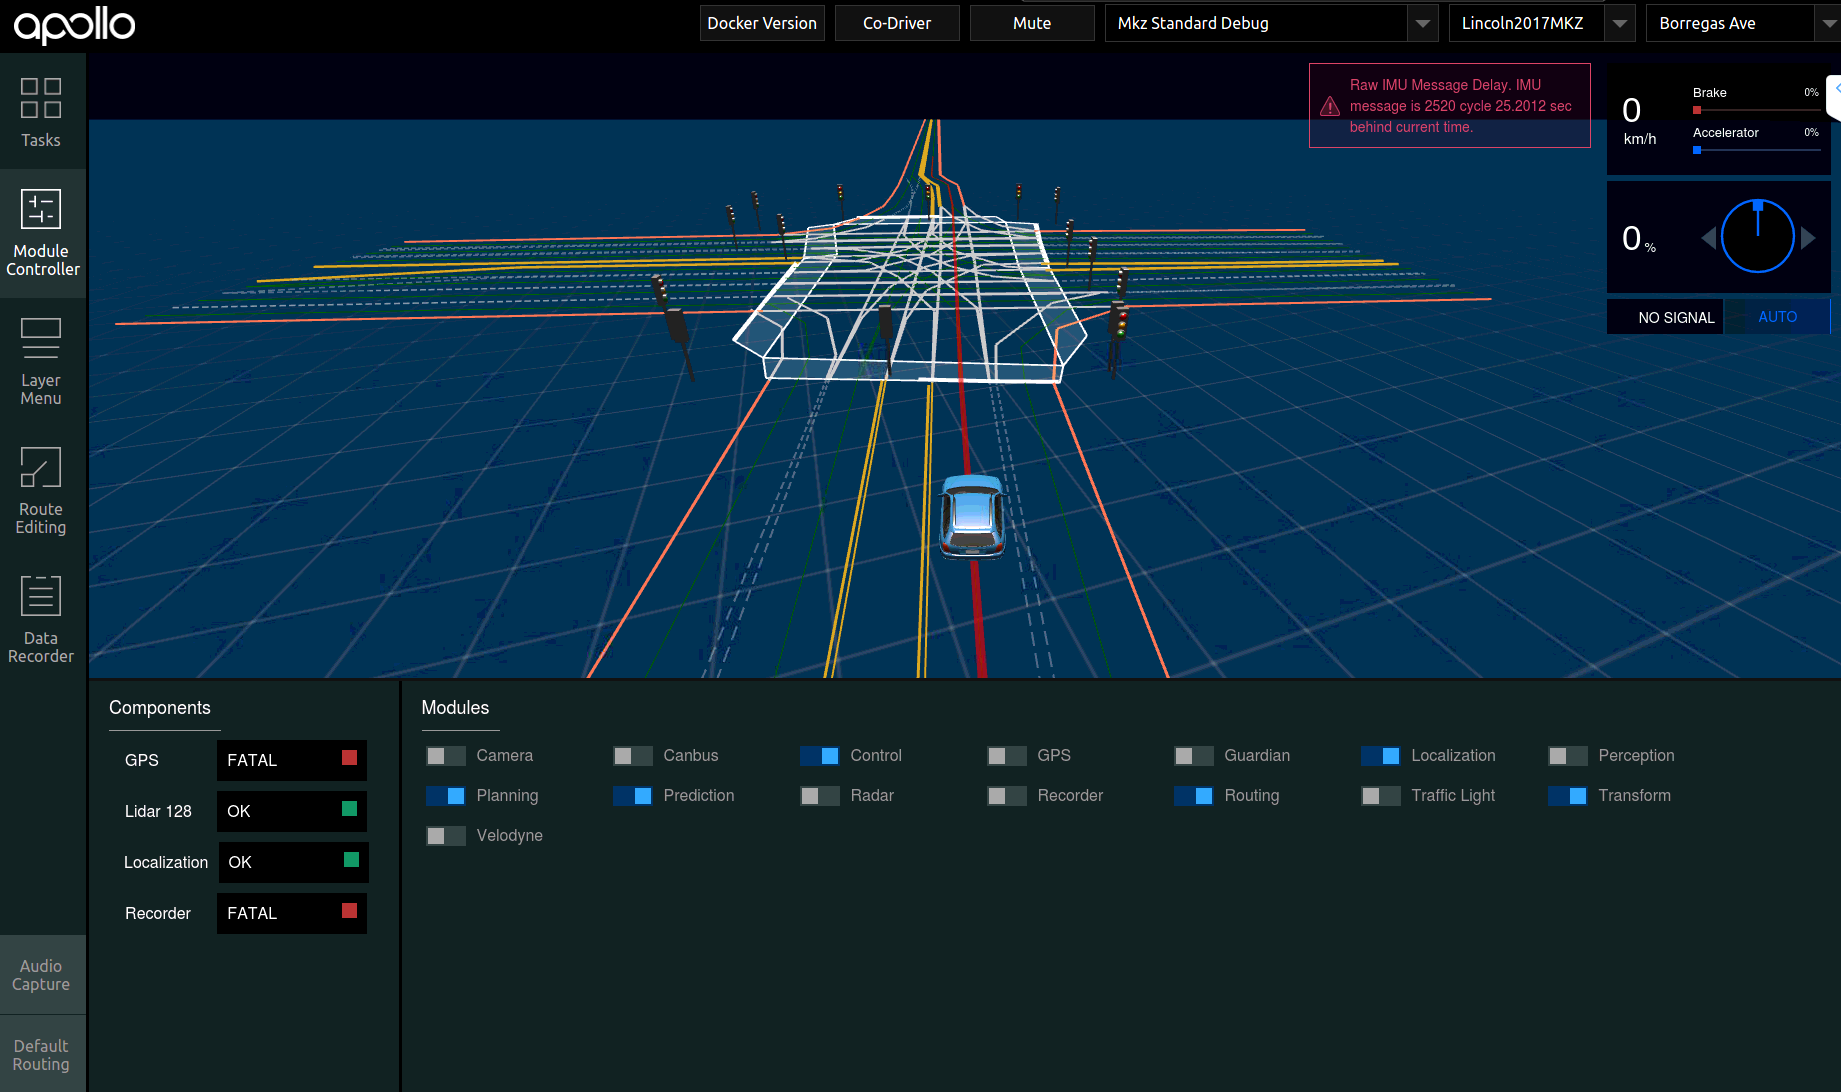Click the green Localization status indicator

[351, 859]
